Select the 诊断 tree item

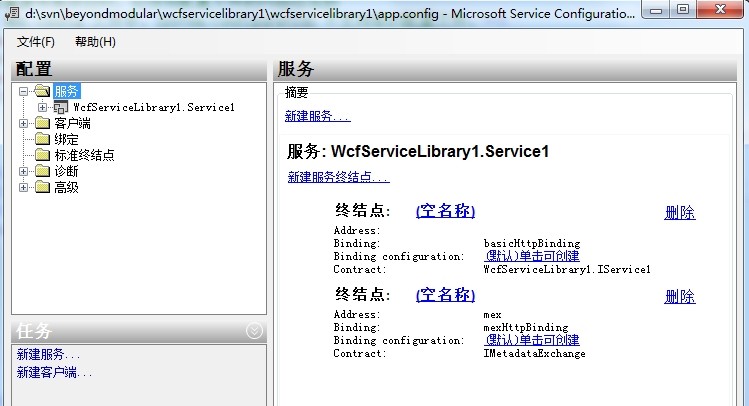(x=66, y=171)
